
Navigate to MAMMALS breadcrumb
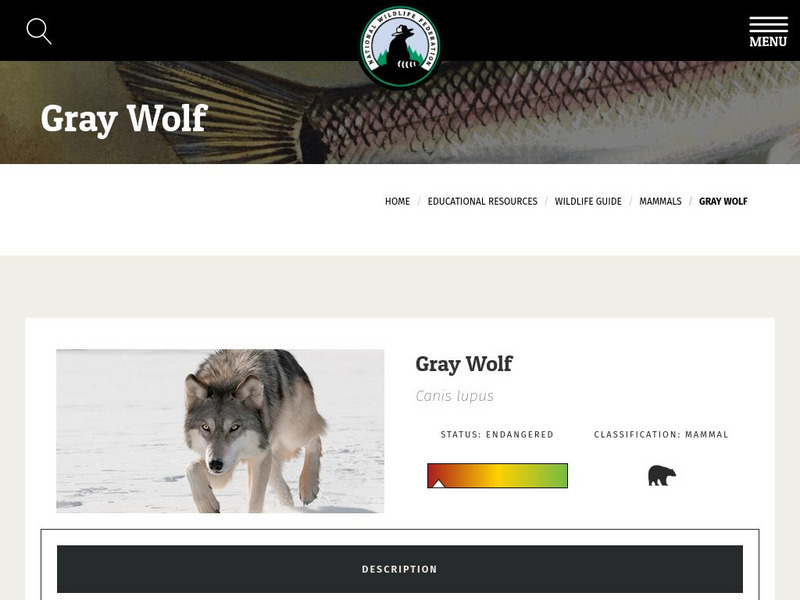click(660, 202)
